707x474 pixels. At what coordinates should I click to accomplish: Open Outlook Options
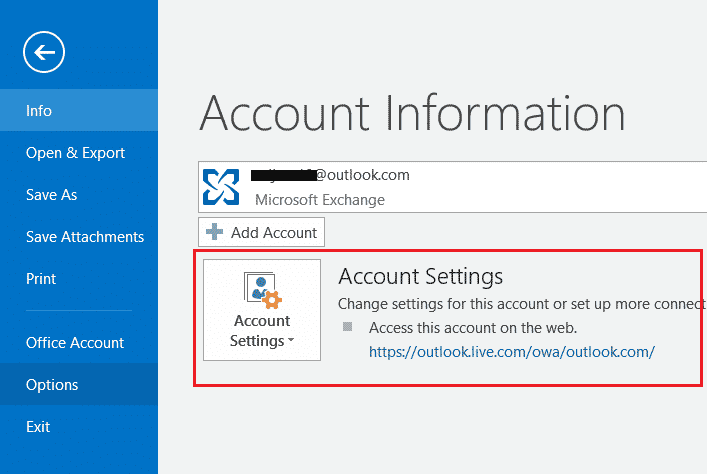(x=79, y=385)
